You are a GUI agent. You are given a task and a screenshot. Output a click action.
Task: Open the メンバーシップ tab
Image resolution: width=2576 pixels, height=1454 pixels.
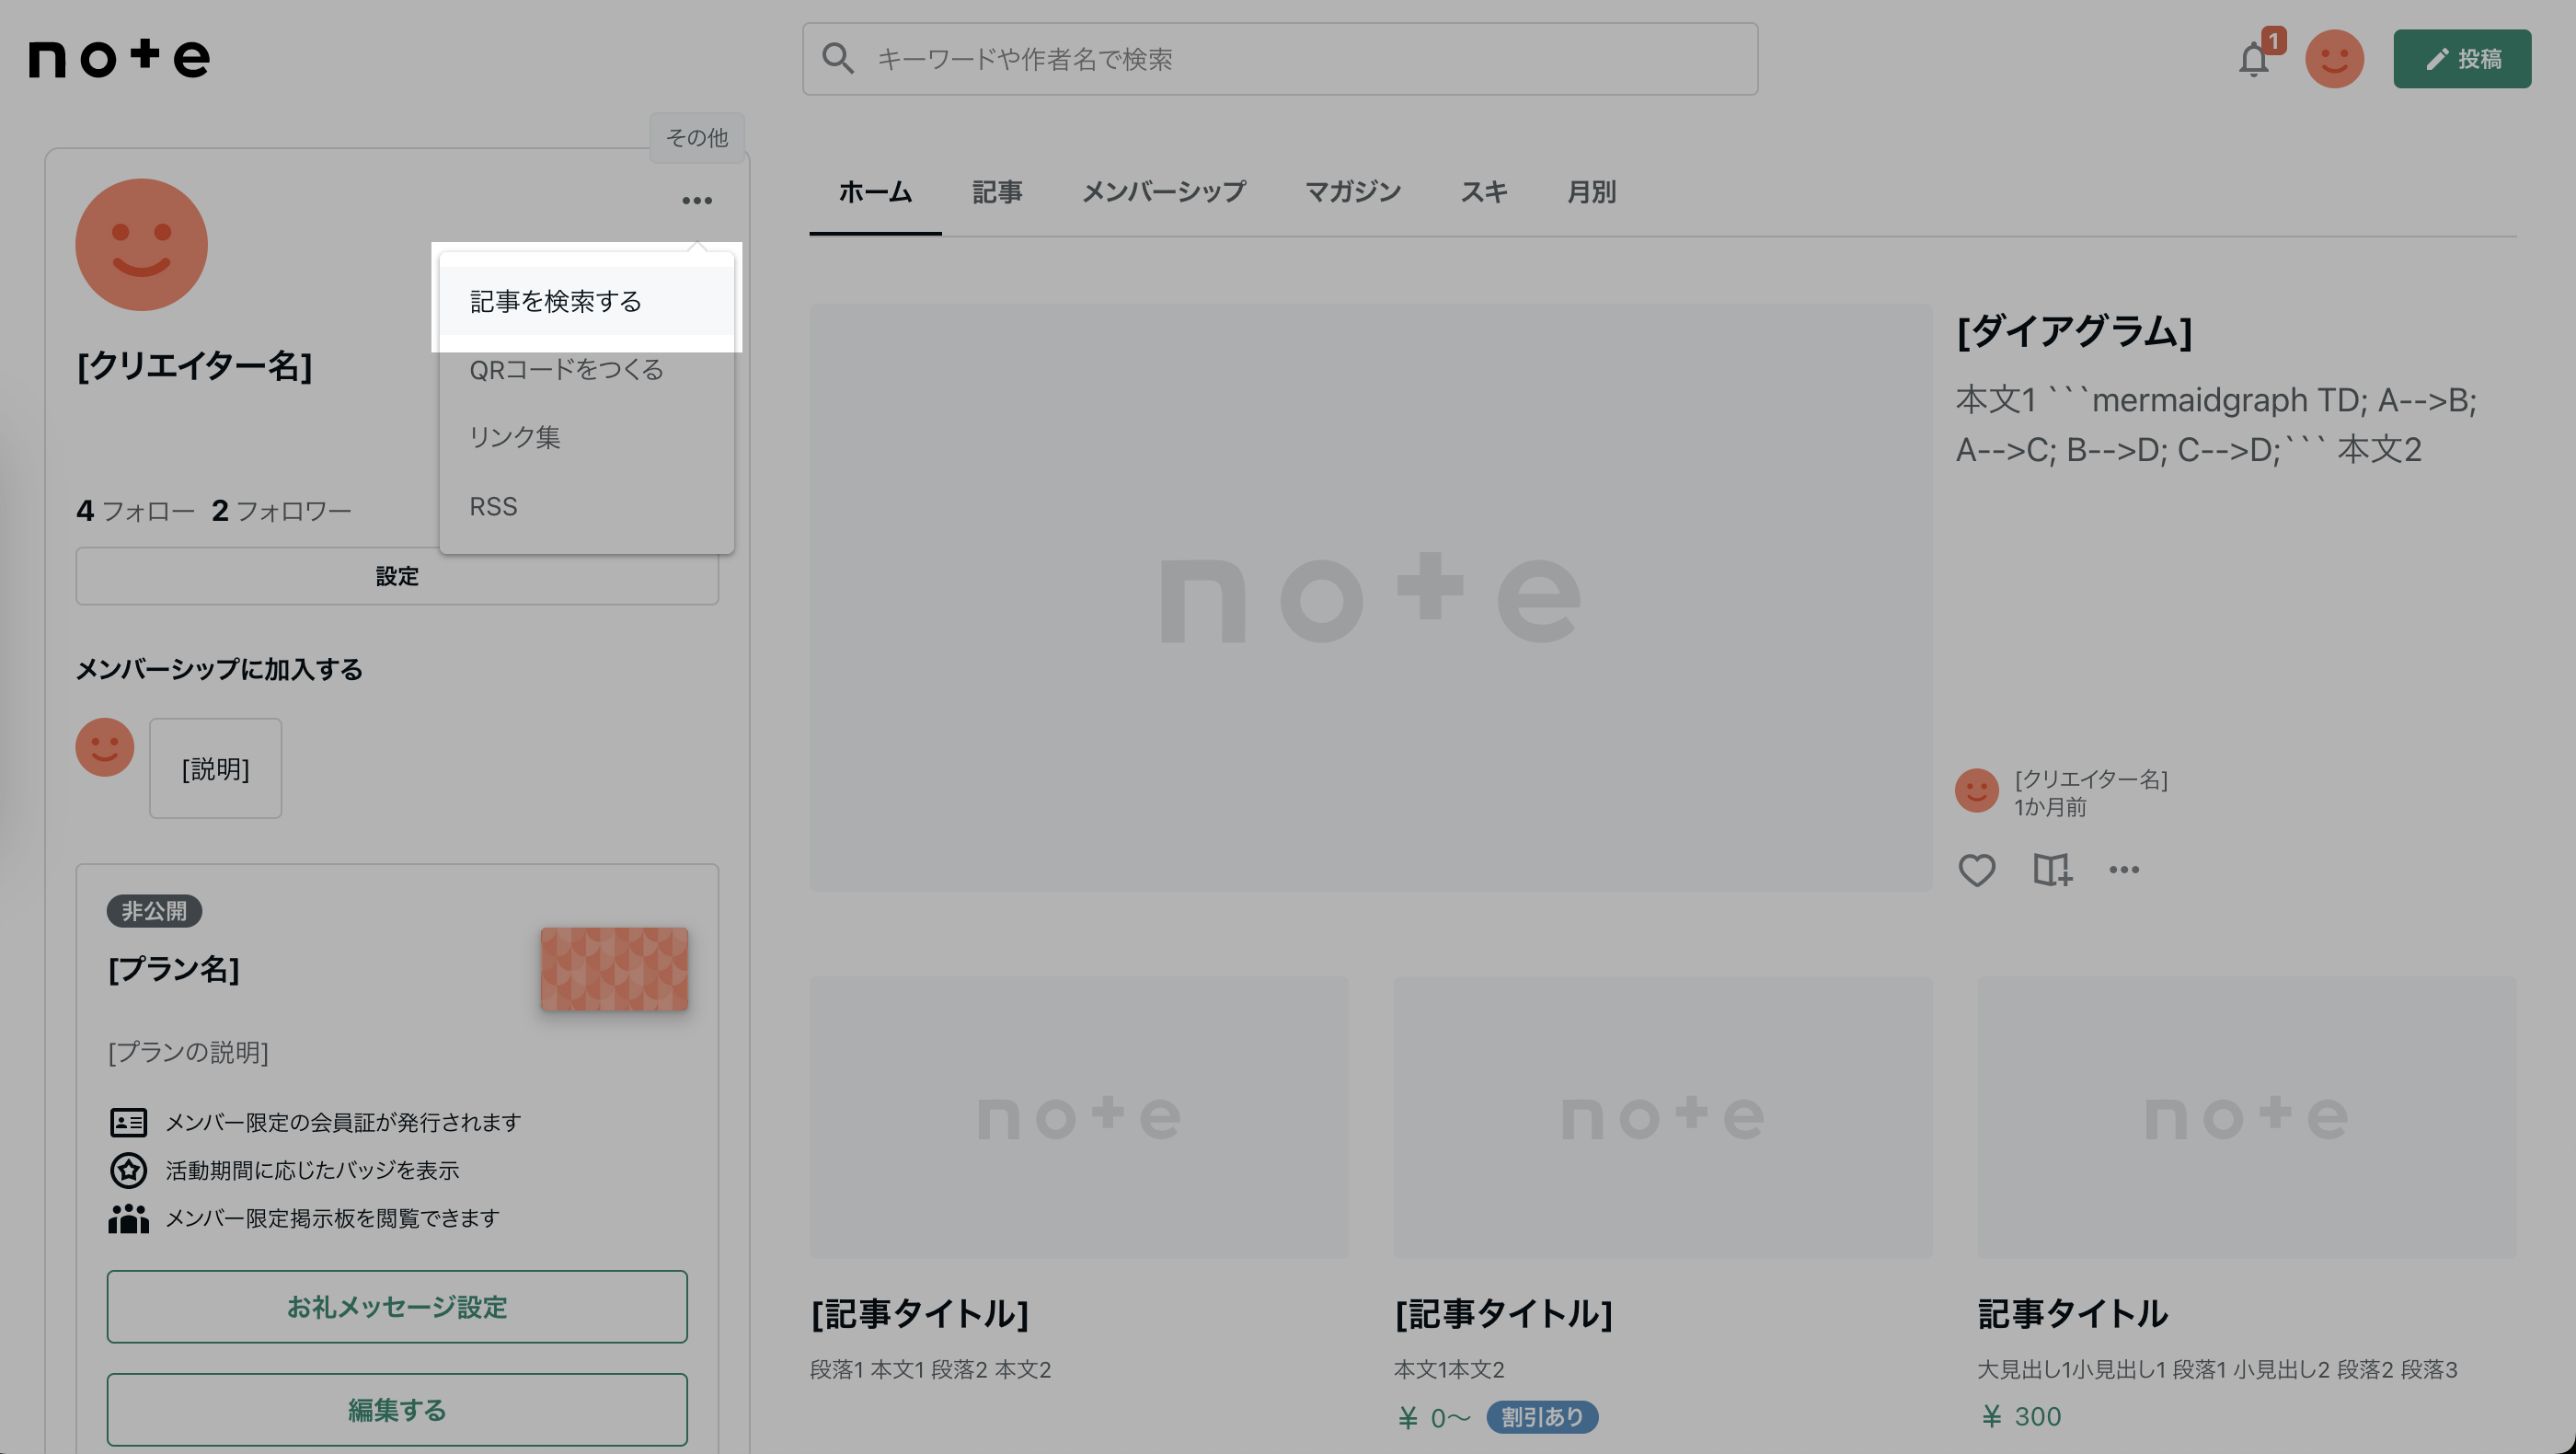click(1164, 192)
